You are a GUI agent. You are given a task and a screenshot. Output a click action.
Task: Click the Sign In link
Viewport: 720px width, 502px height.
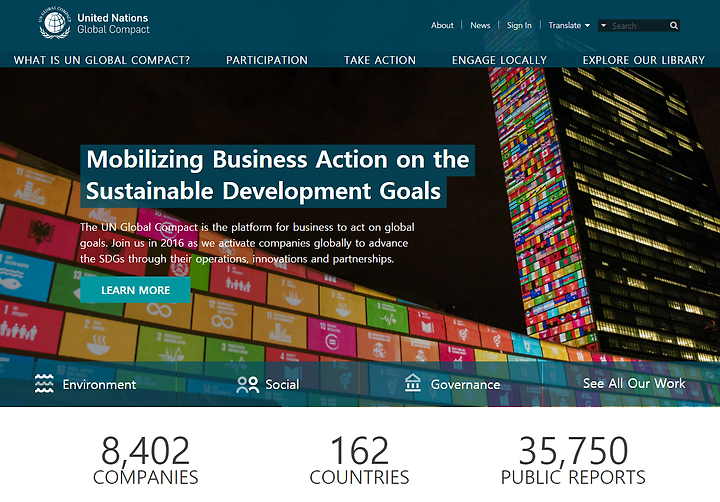click(519, 25)
